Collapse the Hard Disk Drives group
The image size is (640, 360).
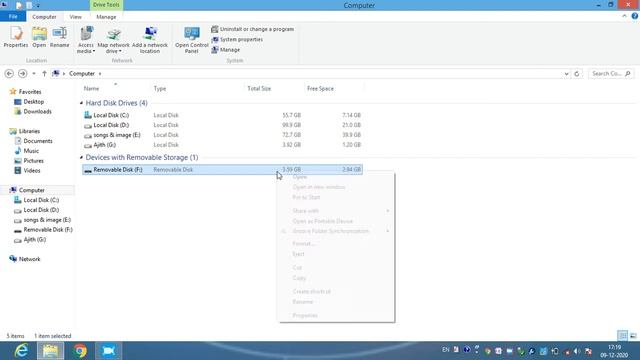pyautogui.click(x=81, y=103)
